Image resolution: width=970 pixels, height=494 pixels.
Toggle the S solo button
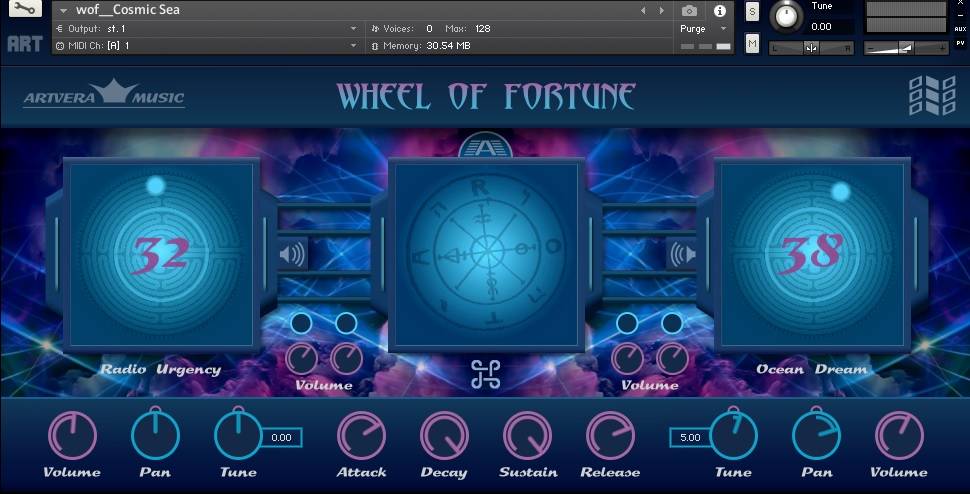click(752, 11)
